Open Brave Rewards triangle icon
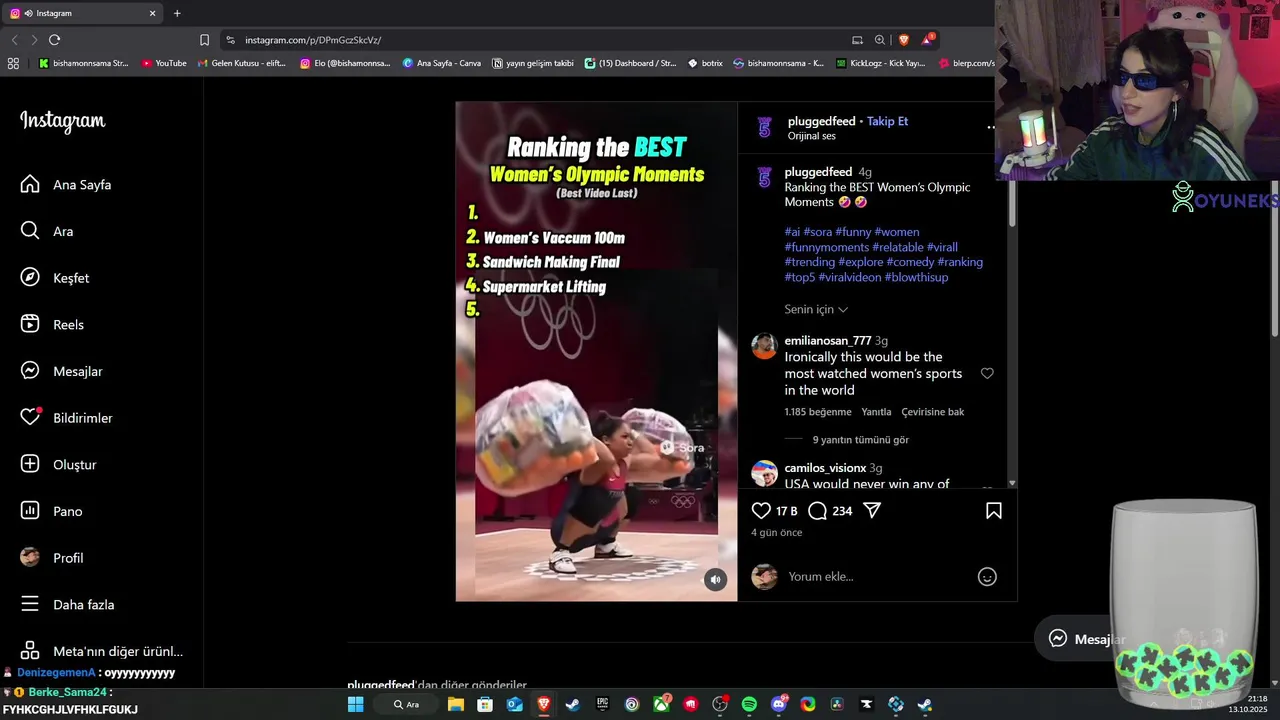Viewport: 1280px width, 720px height. coord(928,40)
